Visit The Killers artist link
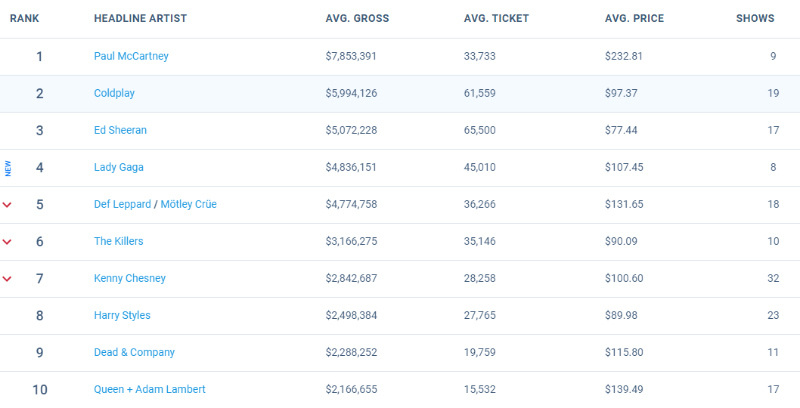Screen dimensions: 800x408 point(118,241)
